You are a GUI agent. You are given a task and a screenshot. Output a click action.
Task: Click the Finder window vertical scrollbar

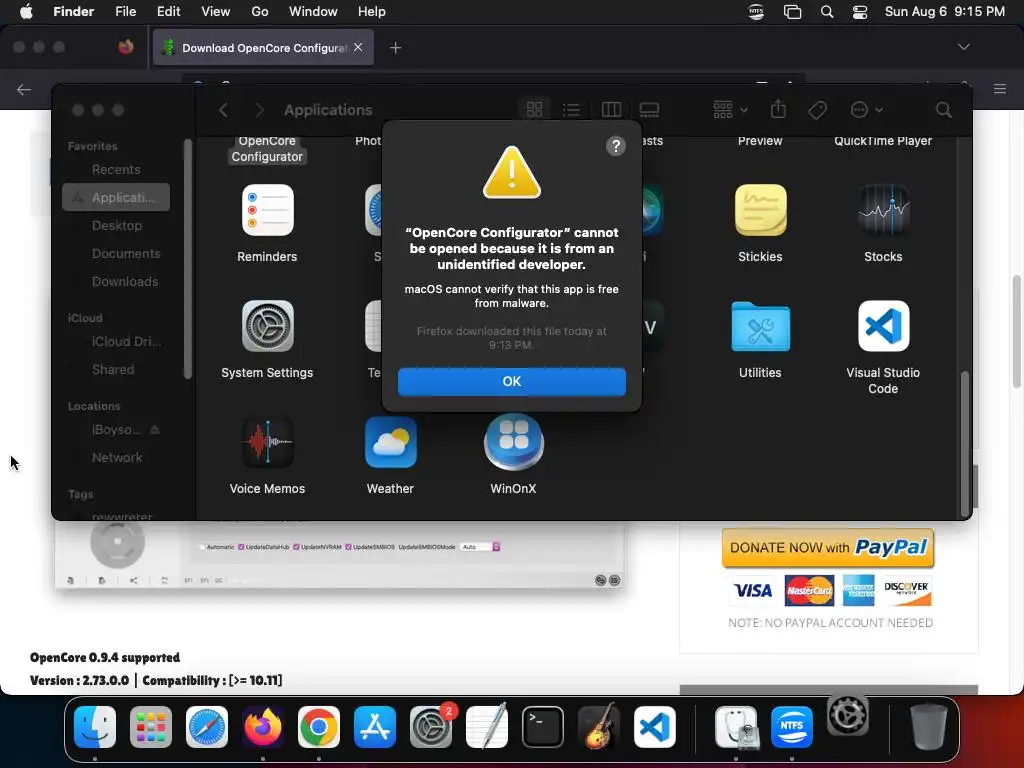coord(965,444)
